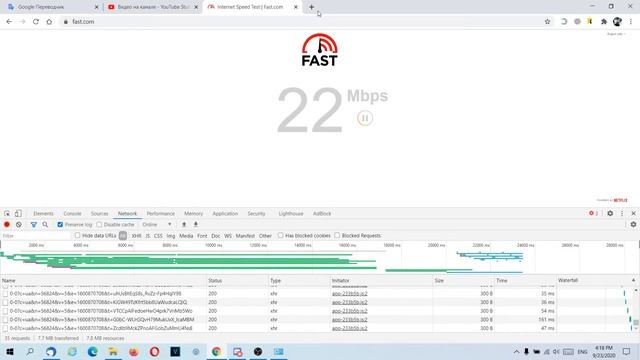Check Hide data URLs

pyautogui.click(x=78, y=236)
